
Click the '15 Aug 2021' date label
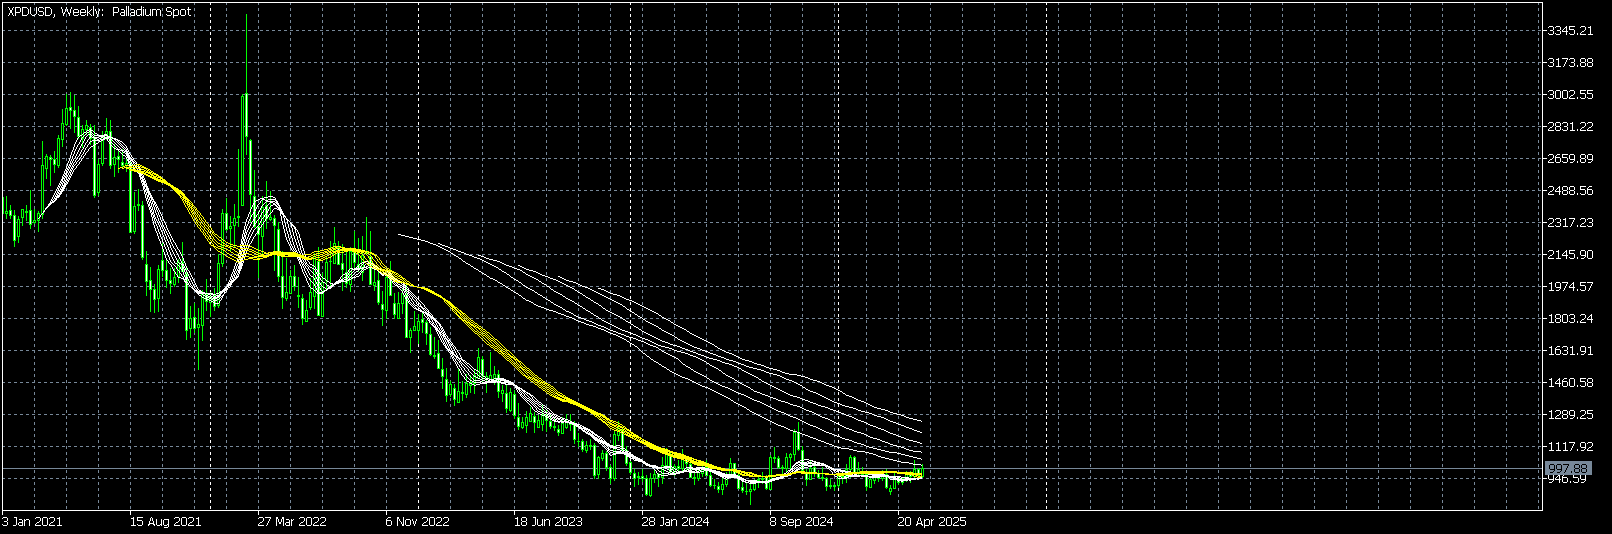point(165,521)
